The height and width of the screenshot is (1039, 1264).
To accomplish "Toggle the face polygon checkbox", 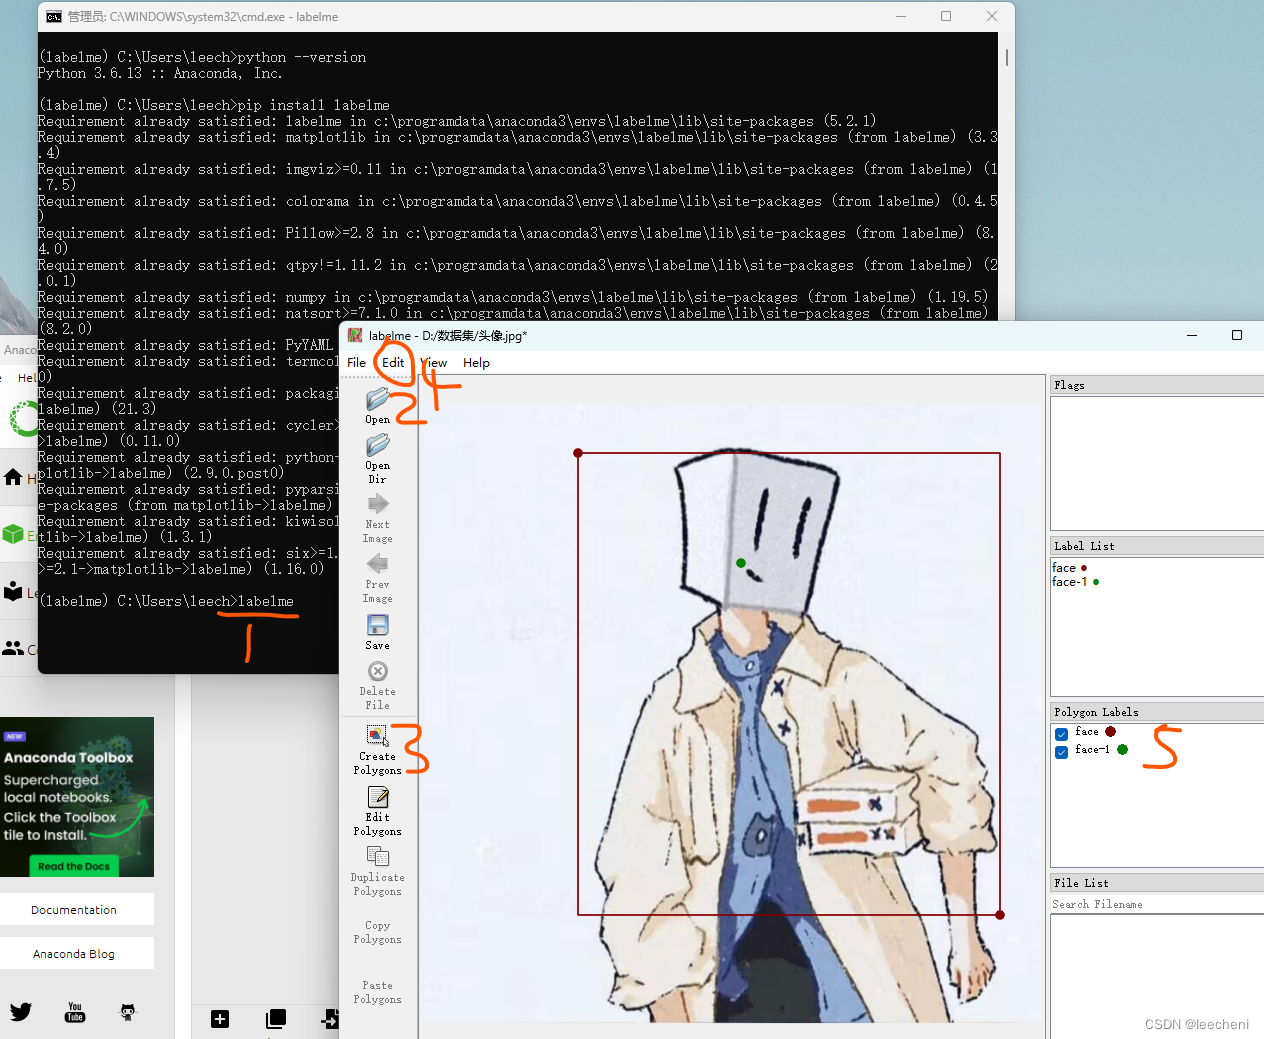I will tap(1061, 734).
